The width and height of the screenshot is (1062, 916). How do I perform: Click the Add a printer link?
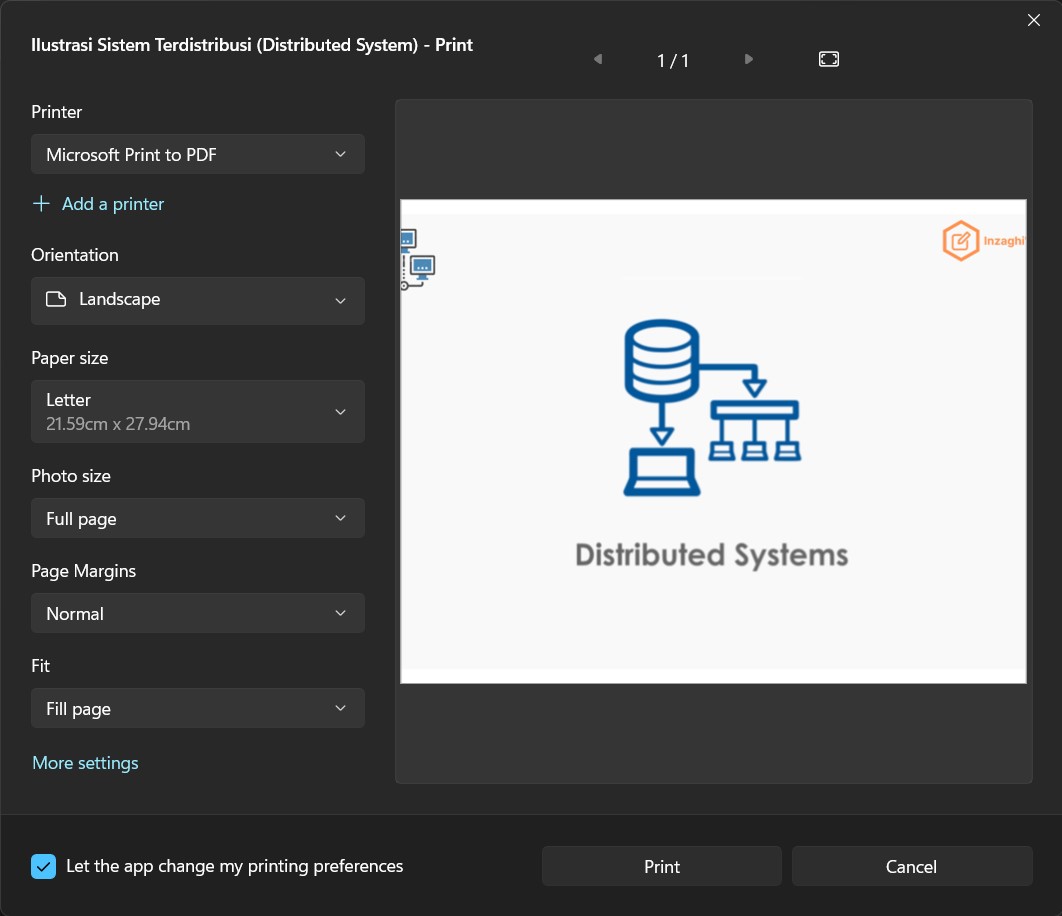[x=113, y=204]
